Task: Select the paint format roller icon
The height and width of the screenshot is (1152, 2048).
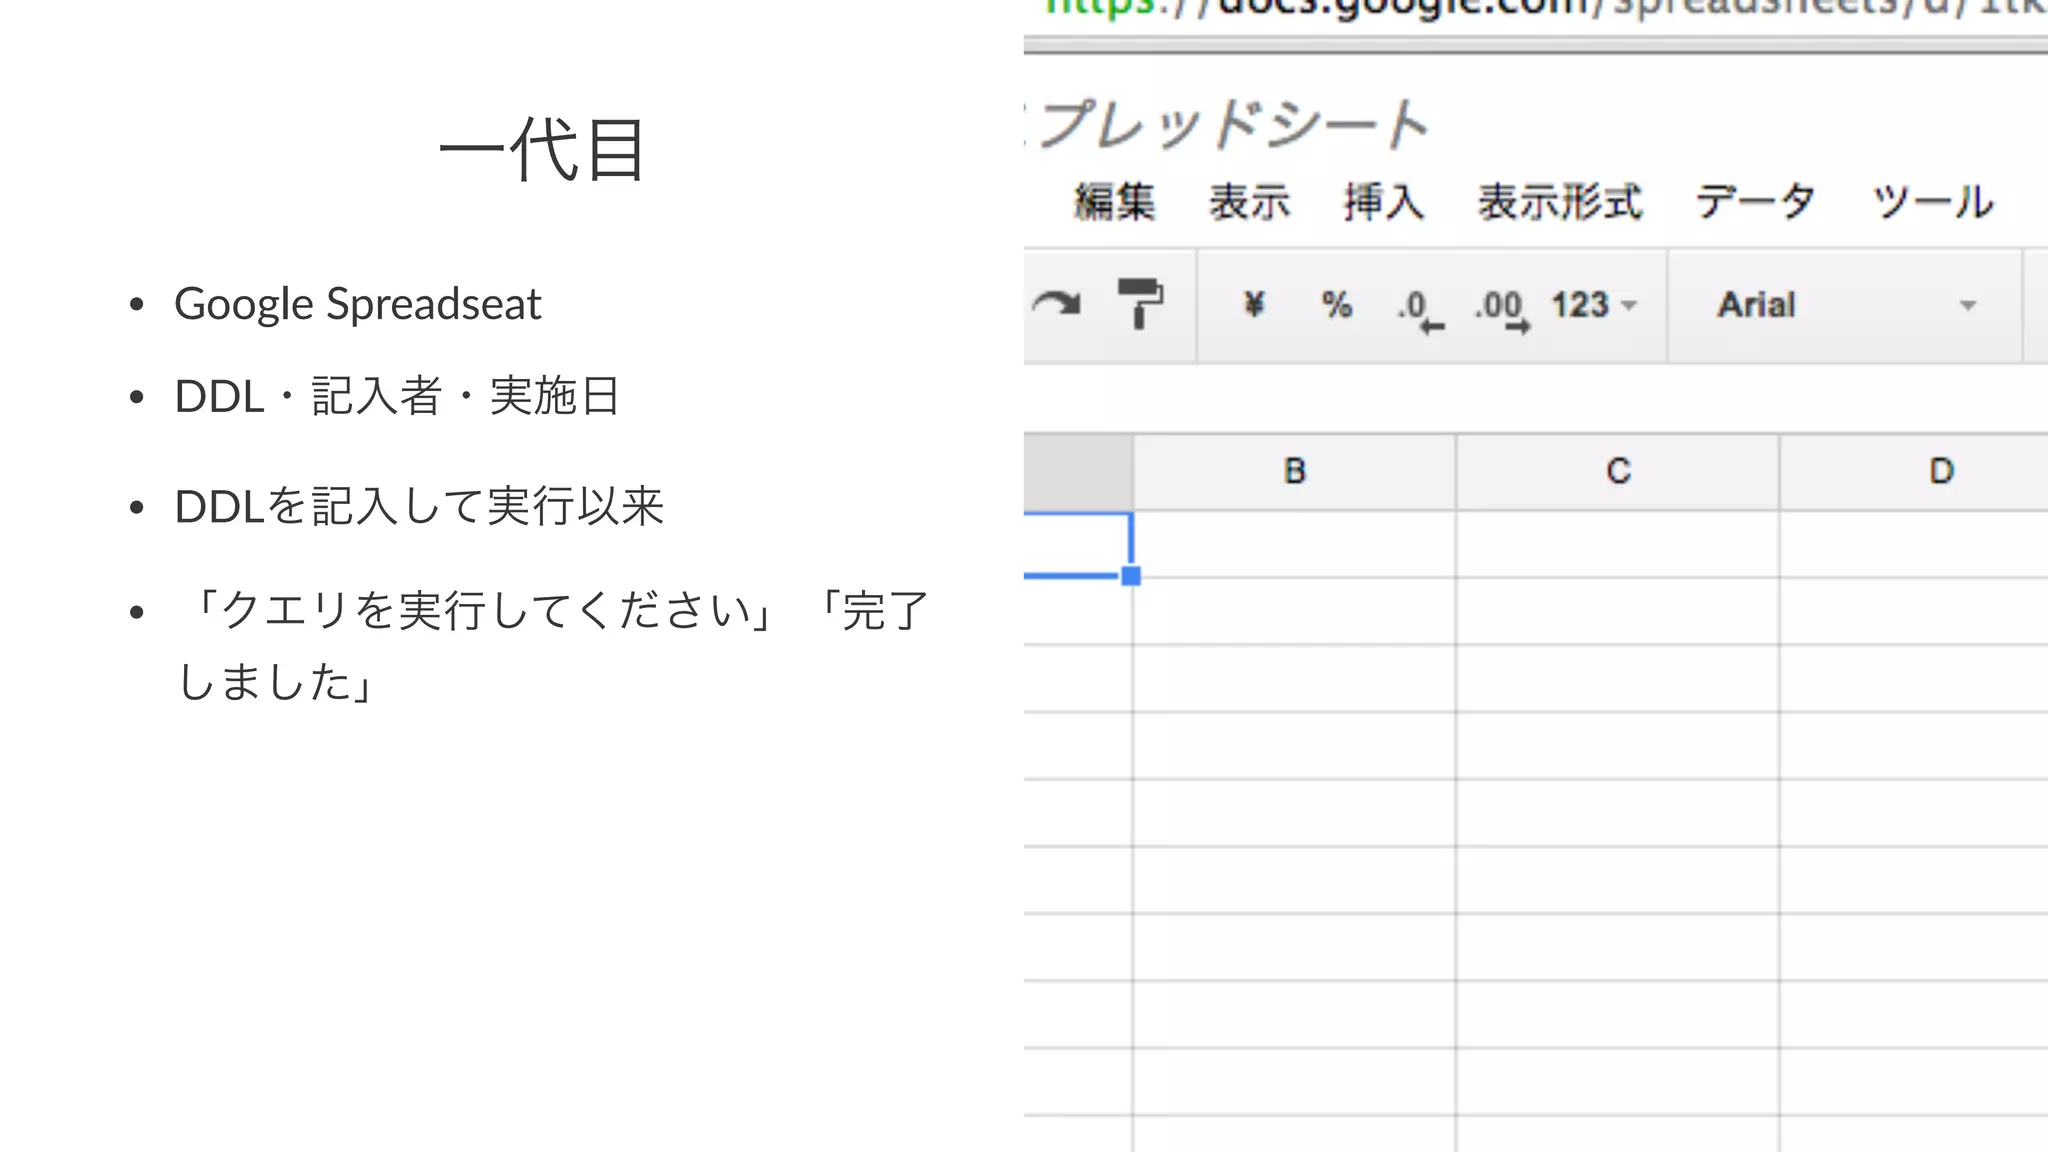Action: pyautogui.click(x=1140, y=303)
